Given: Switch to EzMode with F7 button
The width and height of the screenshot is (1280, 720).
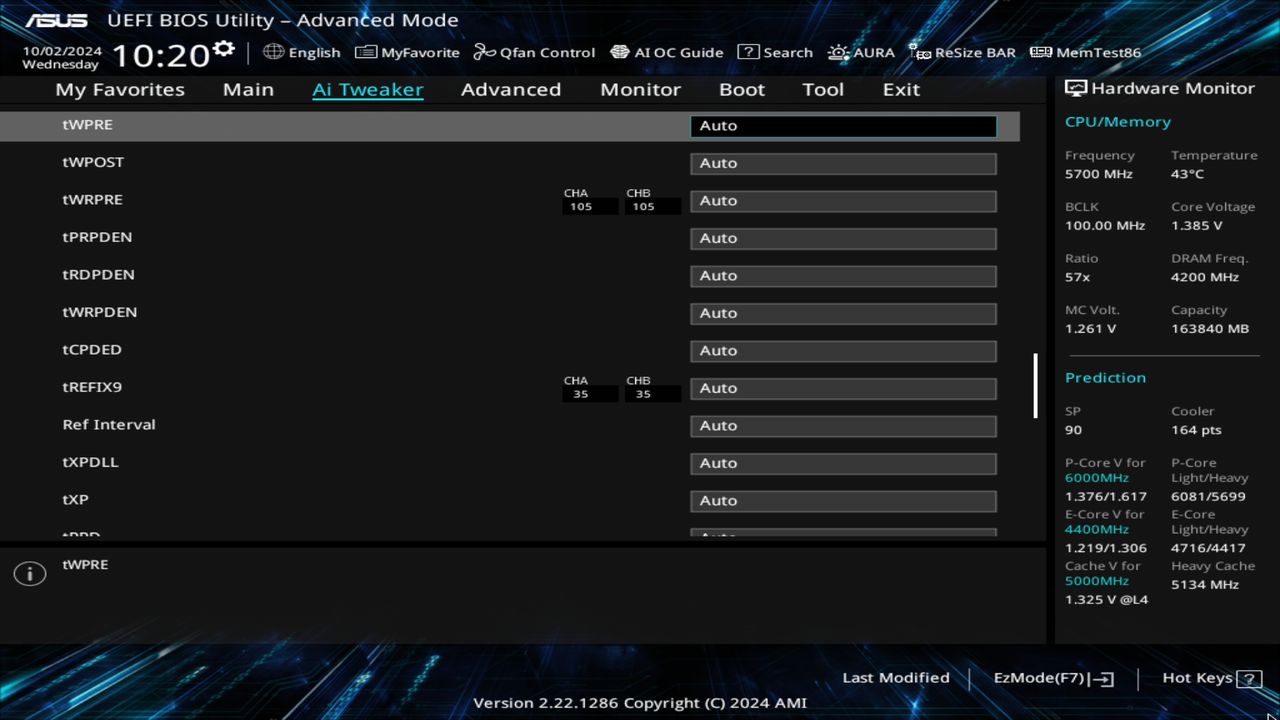Looking at the screenshot, I should pos(1051,677).
